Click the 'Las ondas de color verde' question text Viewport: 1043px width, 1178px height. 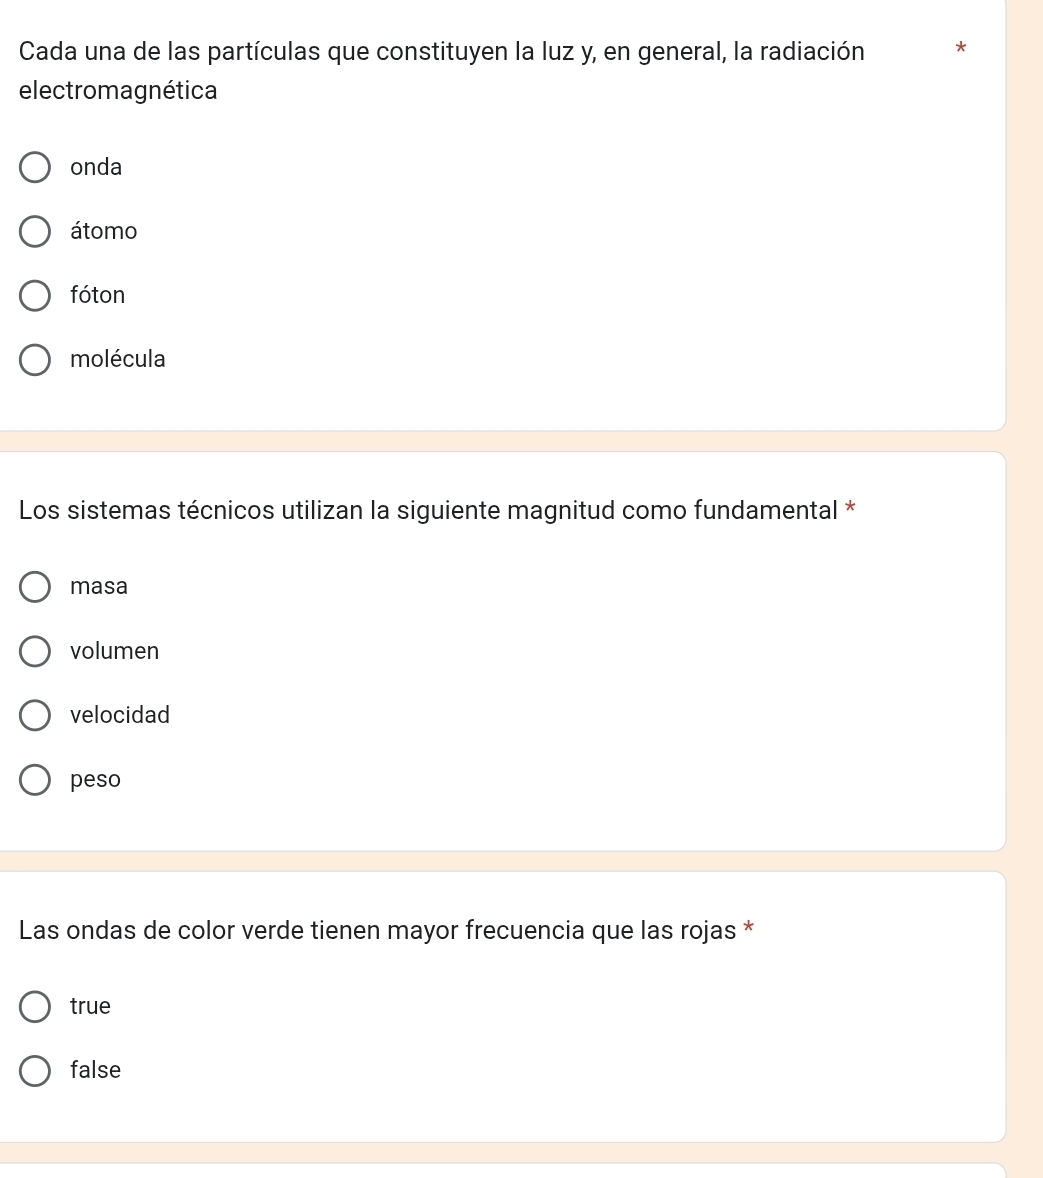coord(377,930)
